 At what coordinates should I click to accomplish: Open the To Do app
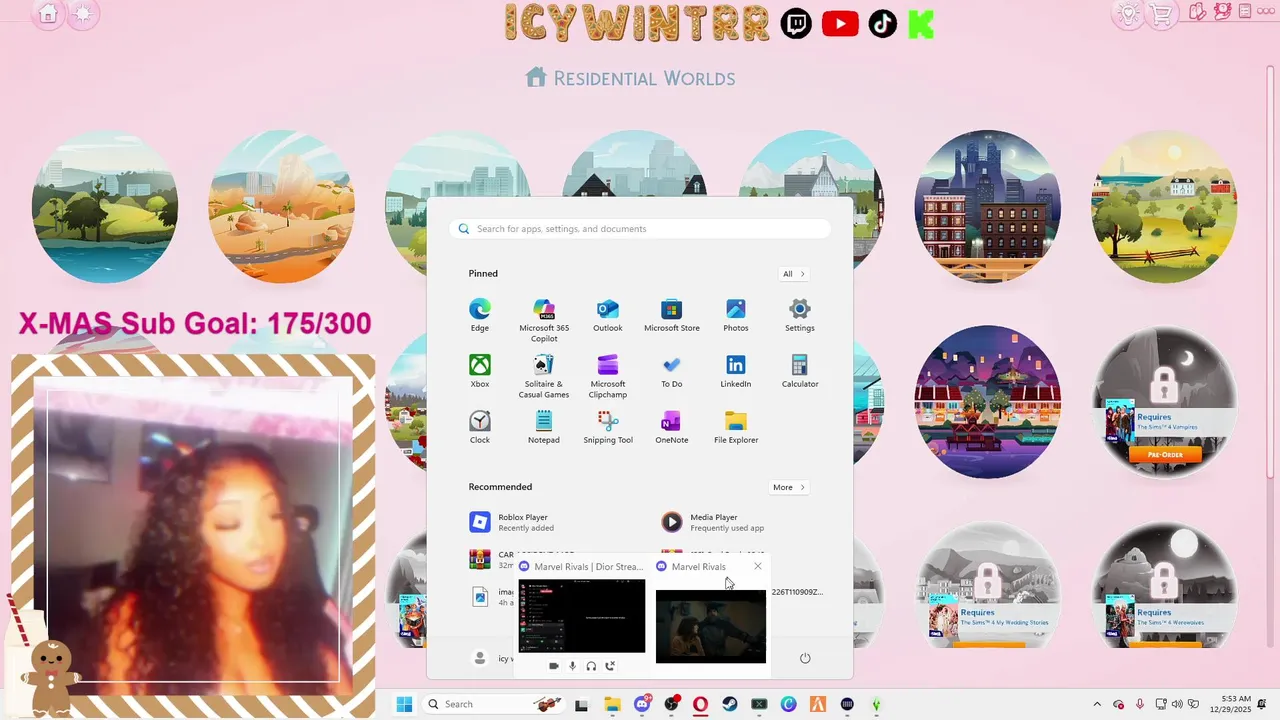(x=672, y=371)
